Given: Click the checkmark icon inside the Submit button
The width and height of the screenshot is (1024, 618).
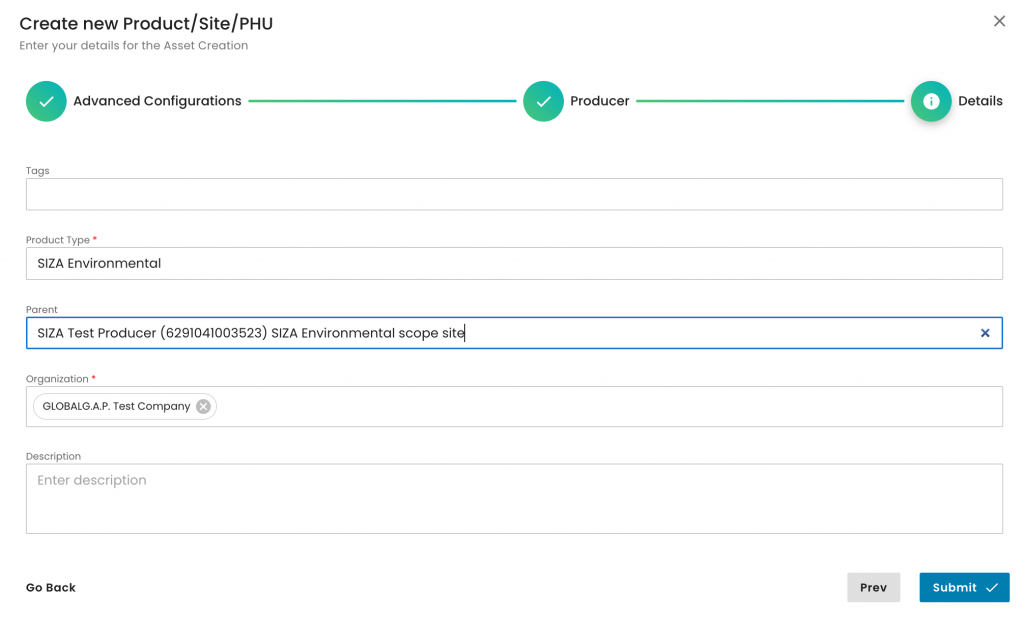Looking at the screenshot, I should (x=991, y=588).
